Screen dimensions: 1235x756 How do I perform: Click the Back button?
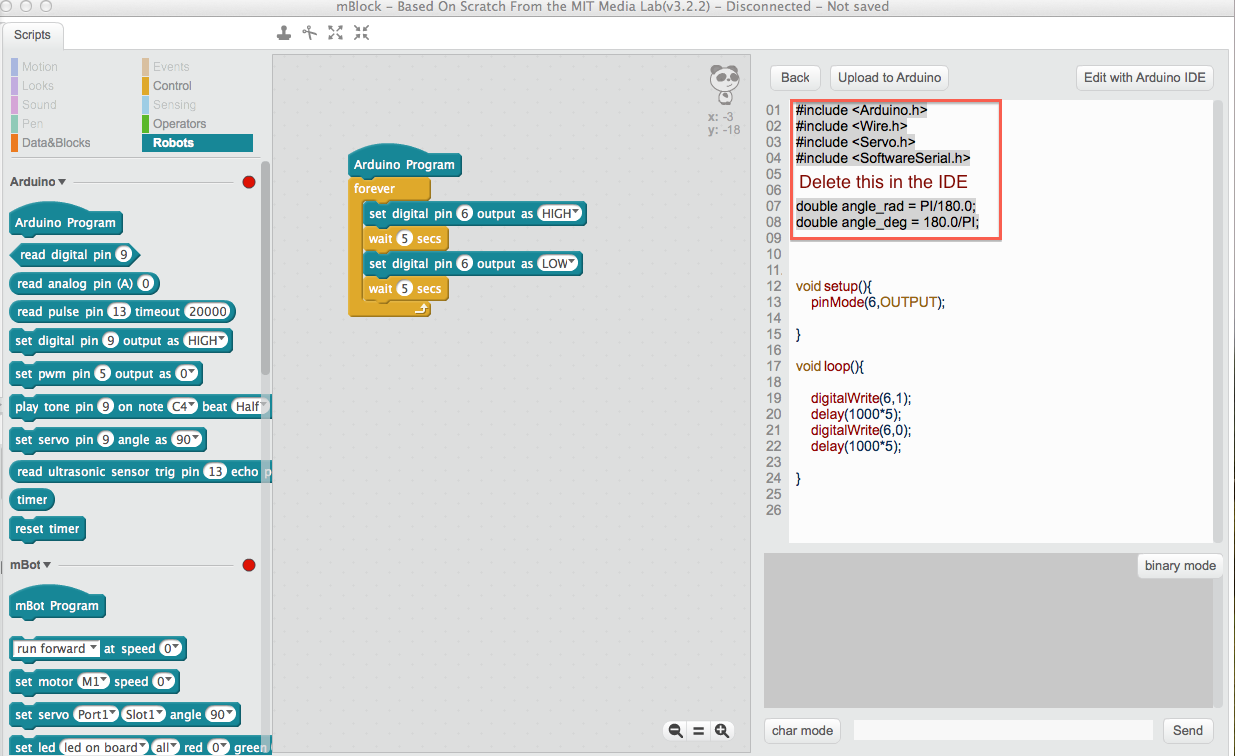(x=795, y=77)
